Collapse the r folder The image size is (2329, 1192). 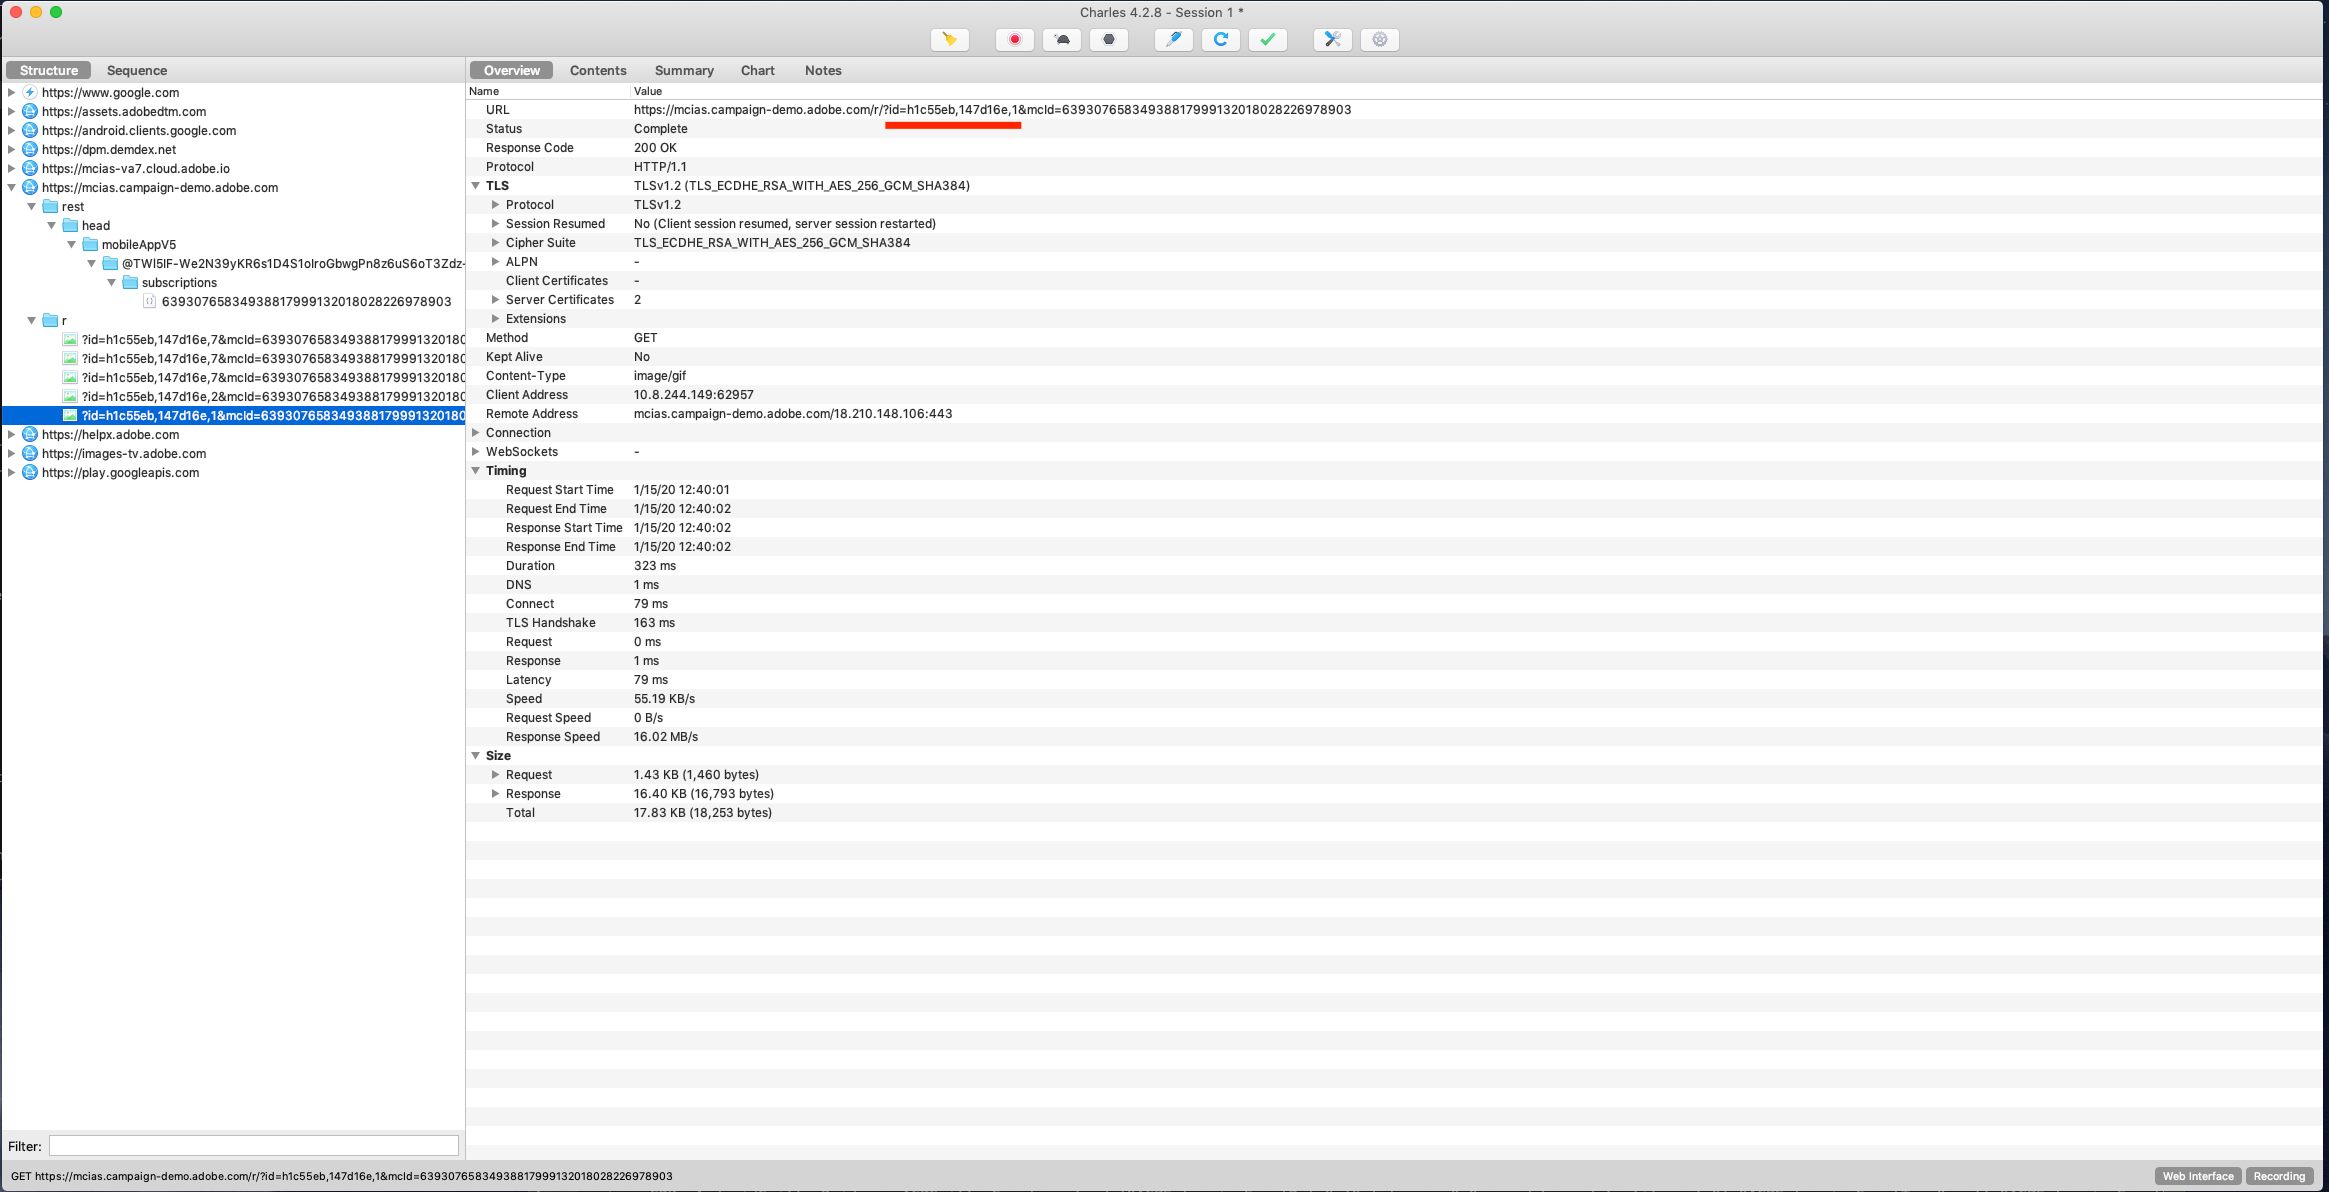32,320
